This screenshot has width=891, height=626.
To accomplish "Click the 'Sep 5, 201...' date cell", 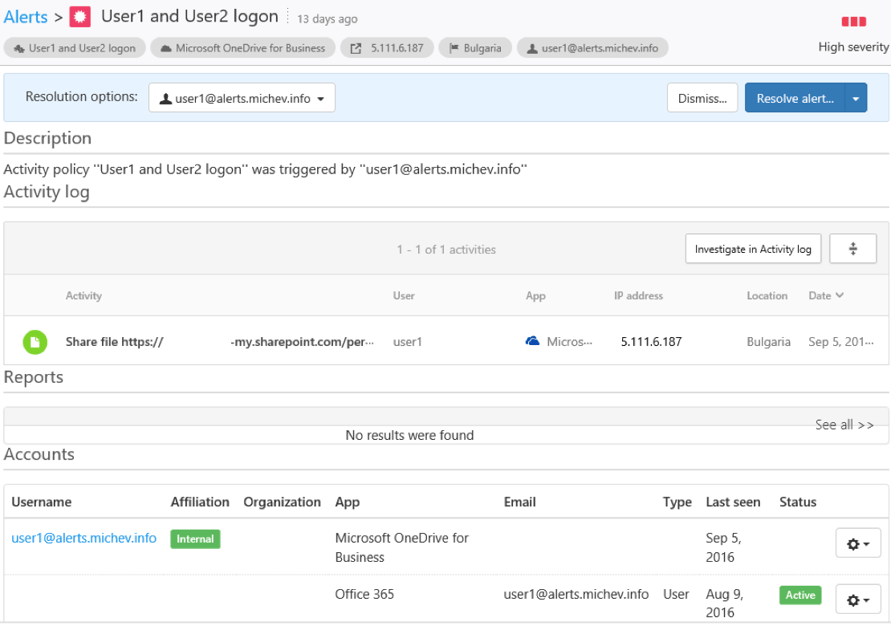I will coord(841,342).
